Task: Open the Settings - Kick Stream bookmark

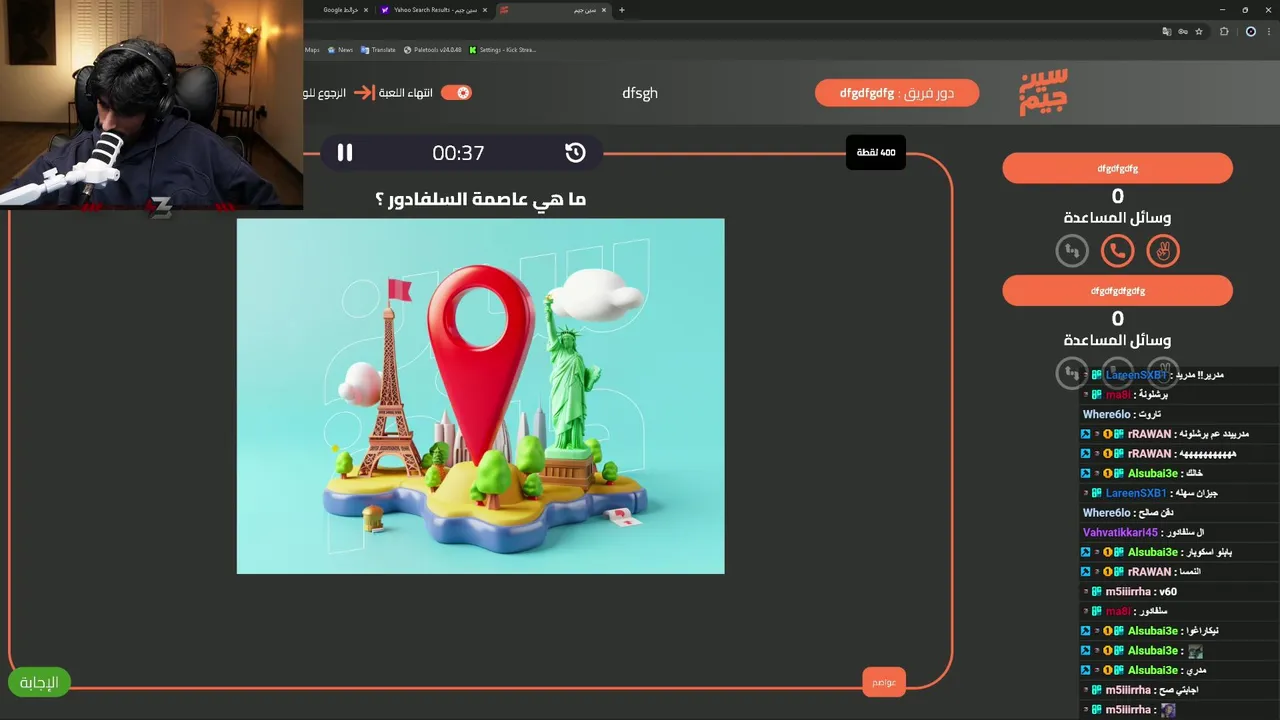Action: [503, 49]
